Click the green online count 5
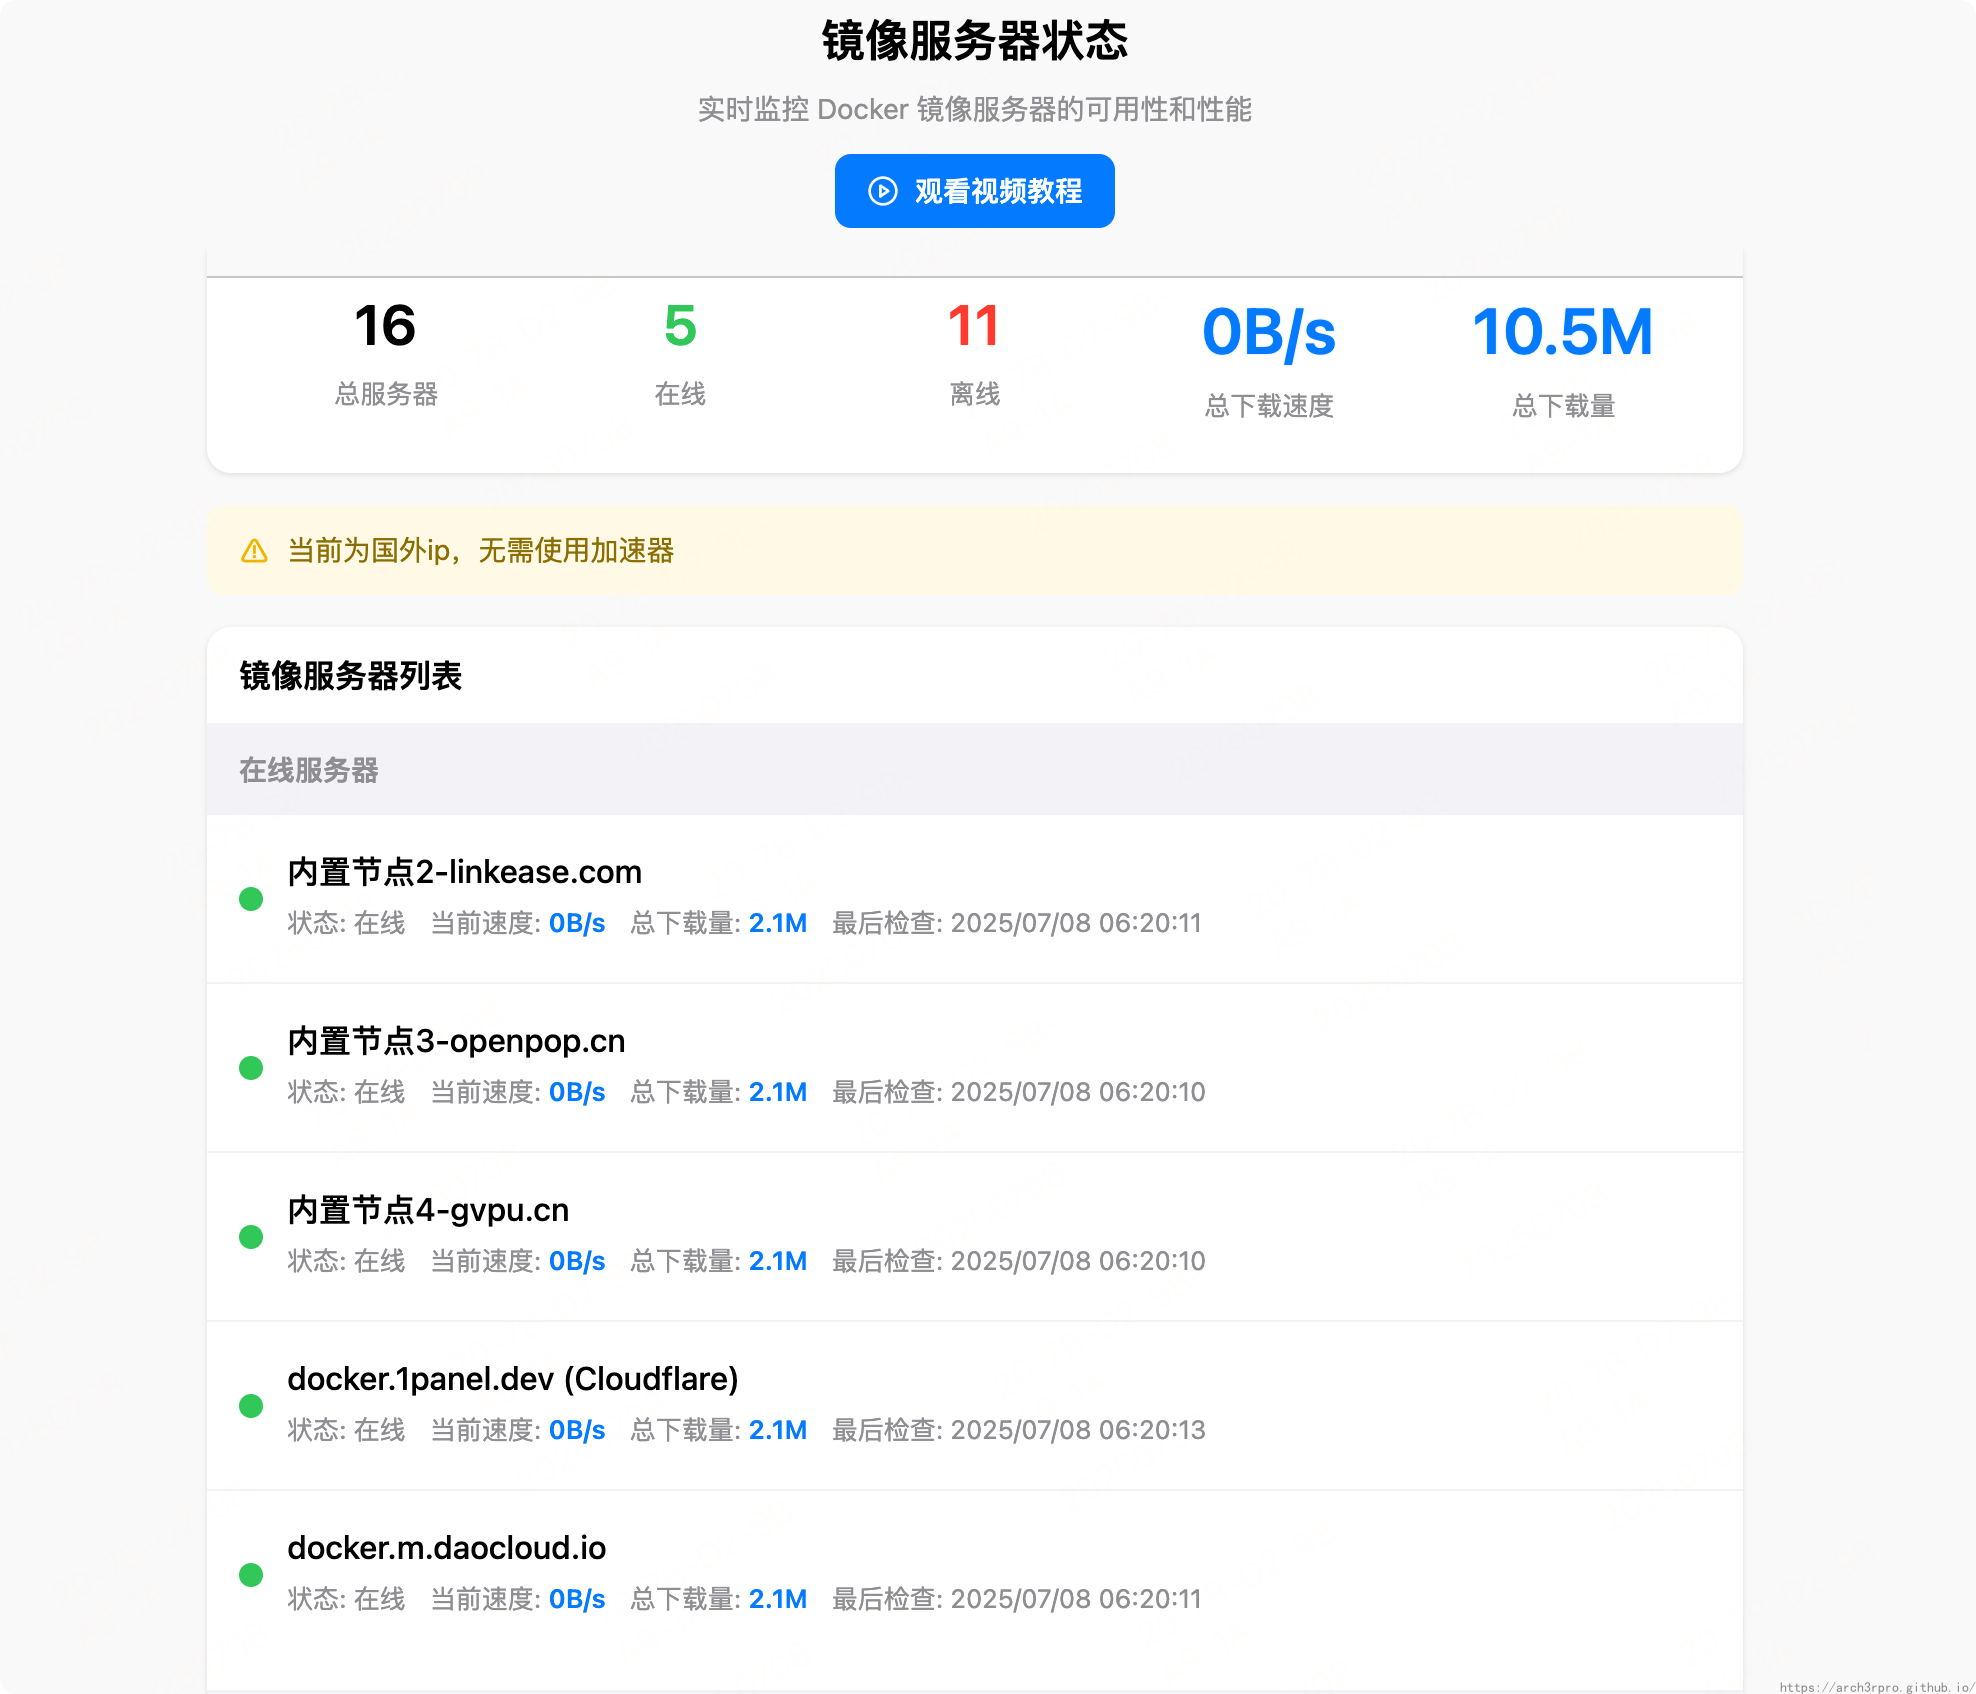This screenshot has width=1976, height=1694. point(680,326)
